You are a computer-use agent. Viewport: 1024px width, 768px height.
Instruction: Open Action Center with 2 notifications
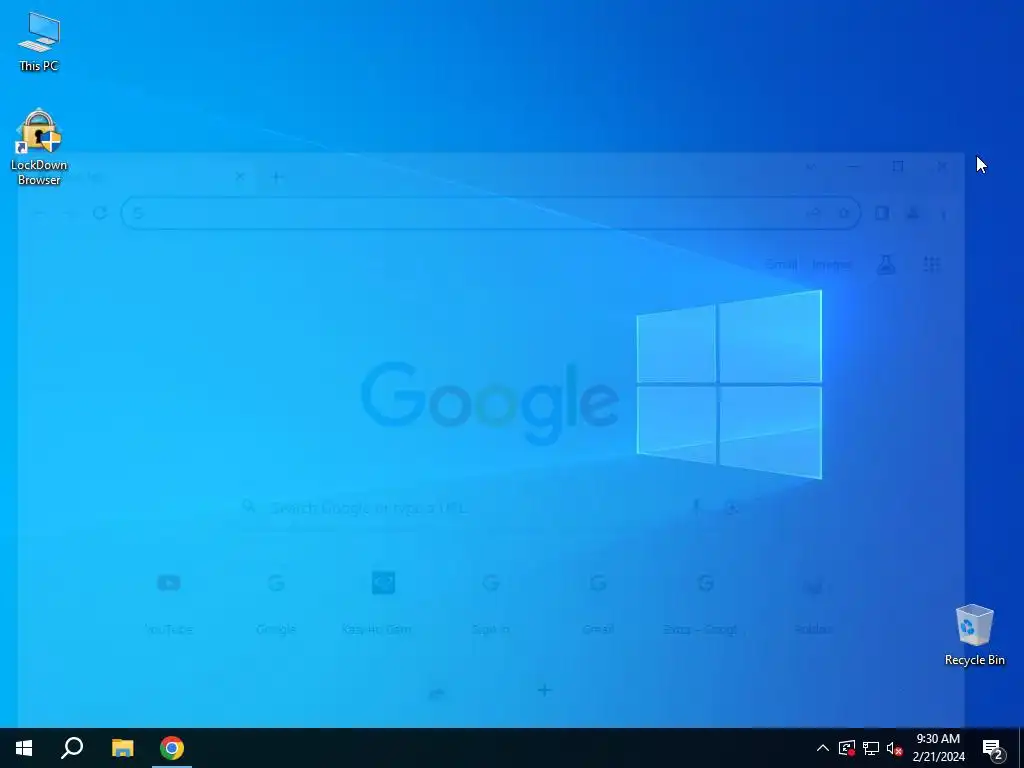click(994, 748)
